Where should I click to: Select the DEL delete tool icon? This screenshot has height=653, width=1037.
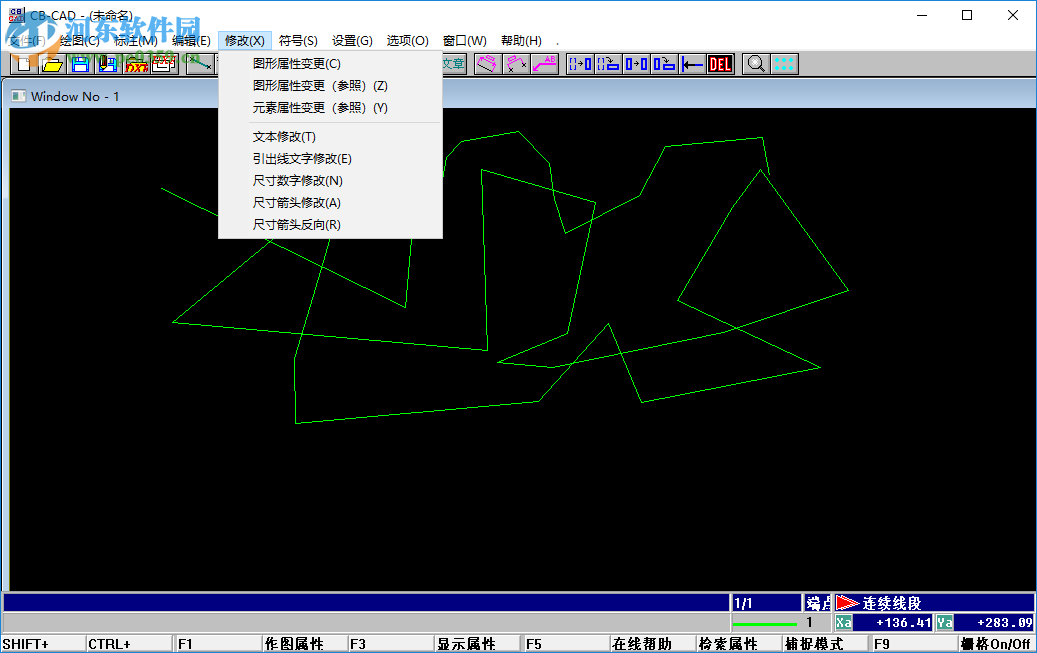721,63
